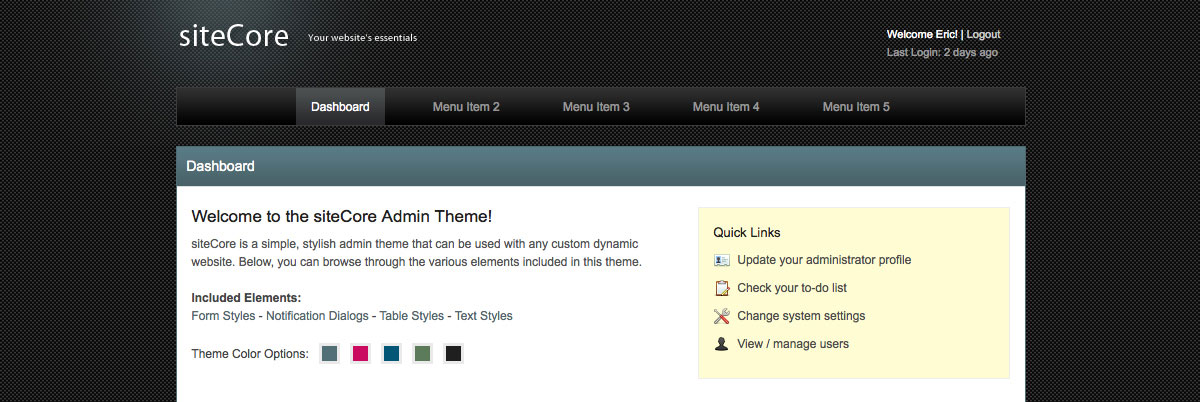Open the Text Styles link
Viewport: 1200px width, 402px height.
(x=483, y=316)
